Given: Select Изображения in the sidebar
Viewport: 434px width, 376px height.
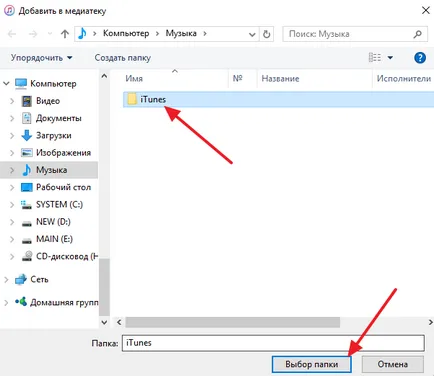Looking at the screenshot, I should click(63, 153).
